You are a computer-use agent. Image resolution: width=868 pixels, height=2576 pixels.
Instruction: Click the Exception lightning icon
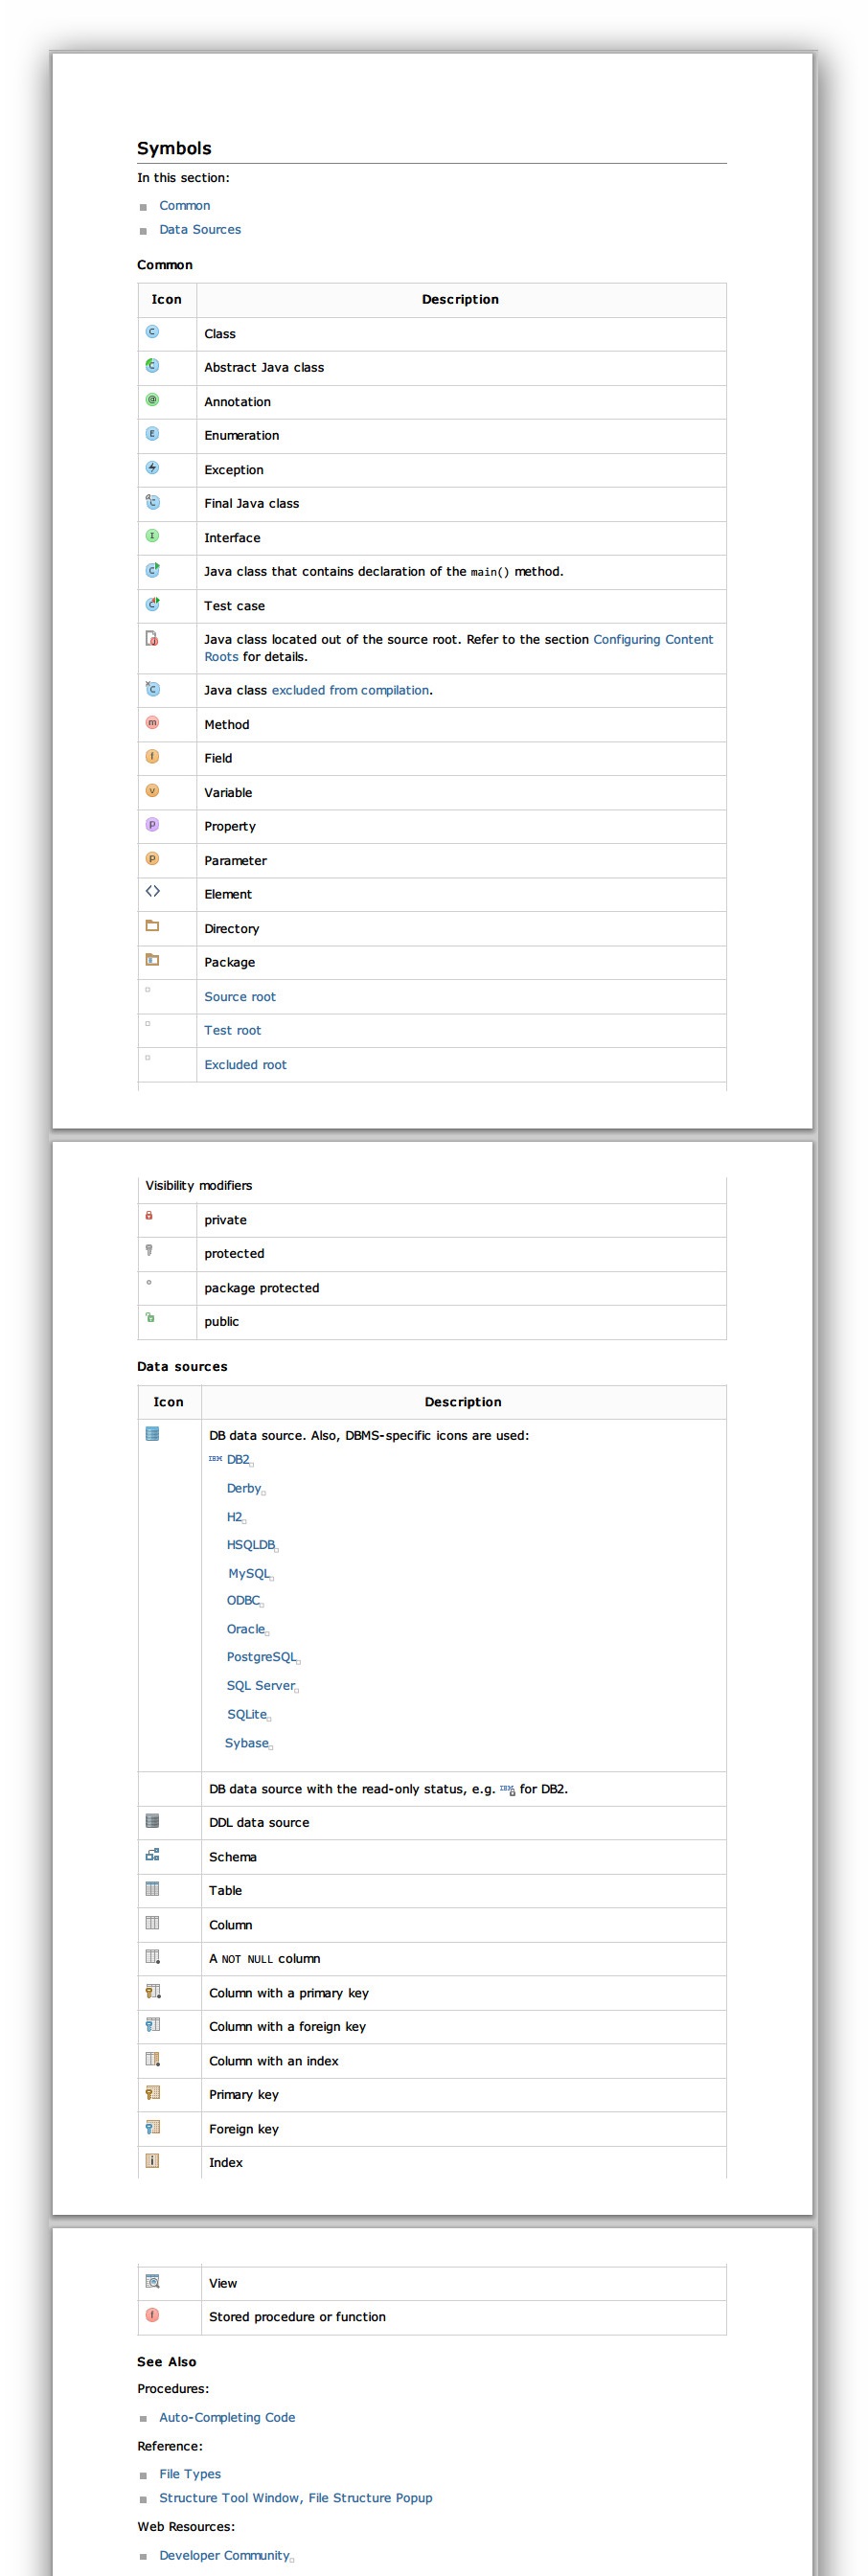click(x=152, y=468)
